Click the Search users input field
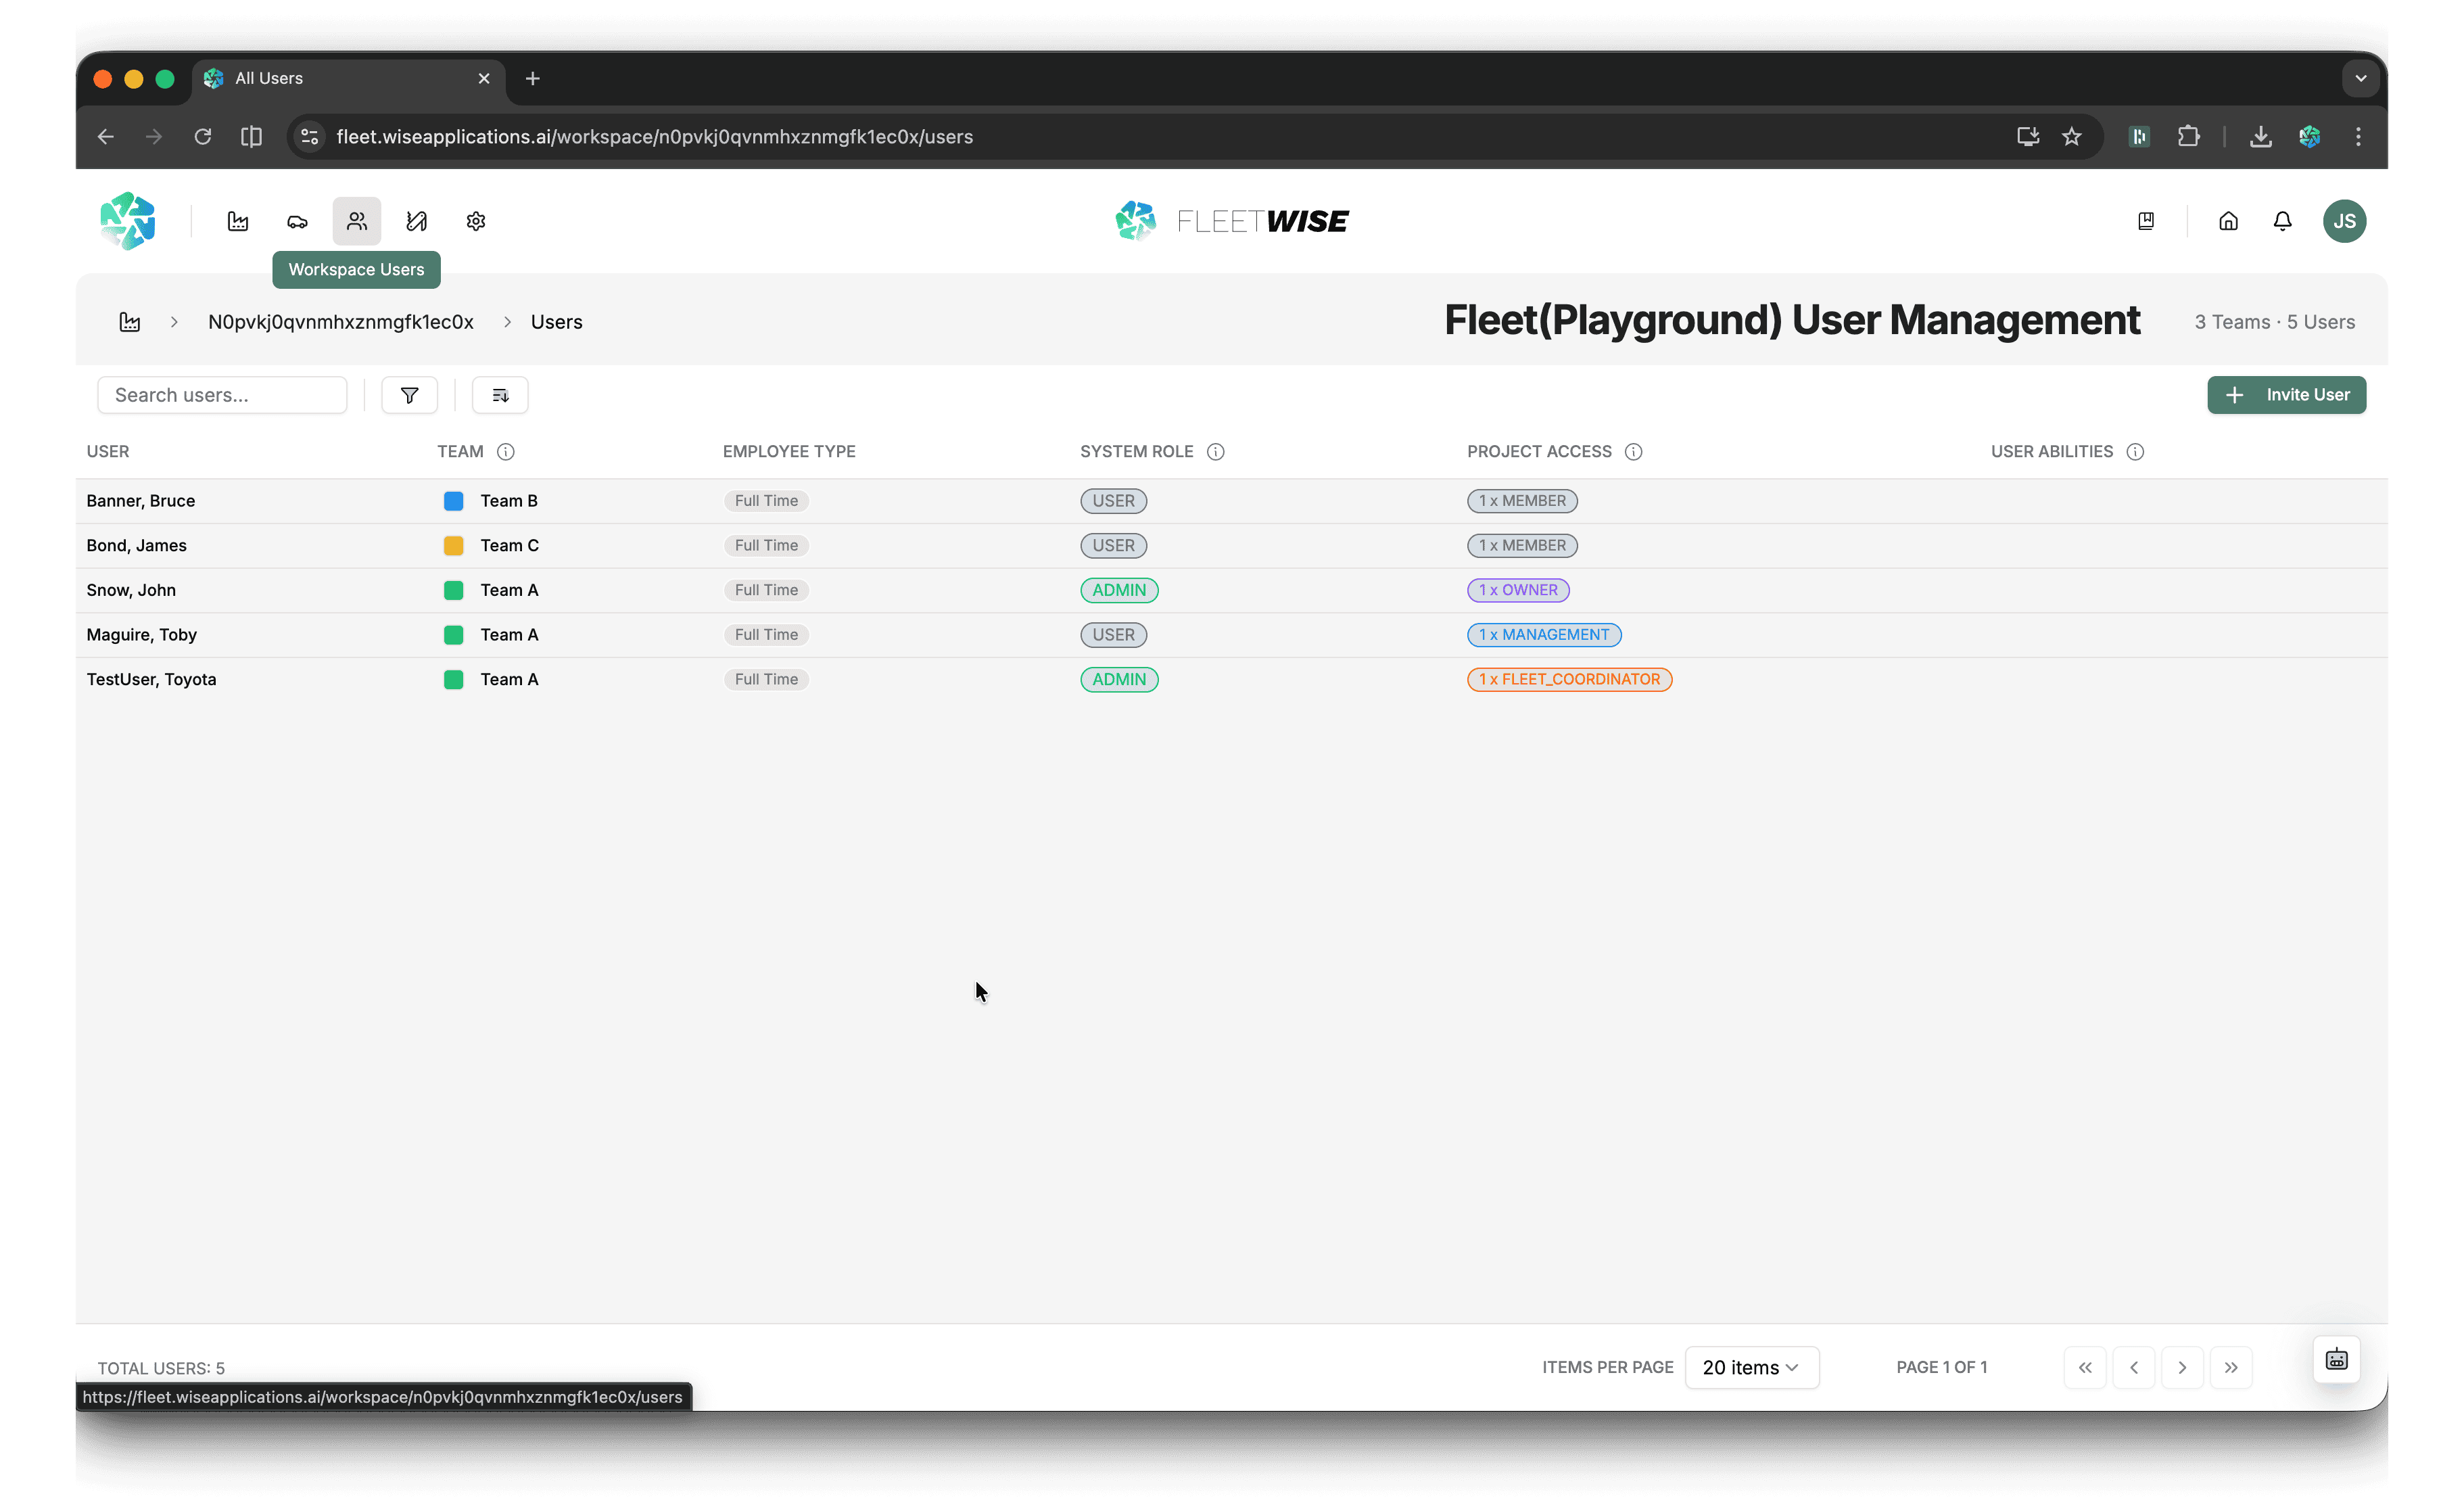 pos(222,395)
